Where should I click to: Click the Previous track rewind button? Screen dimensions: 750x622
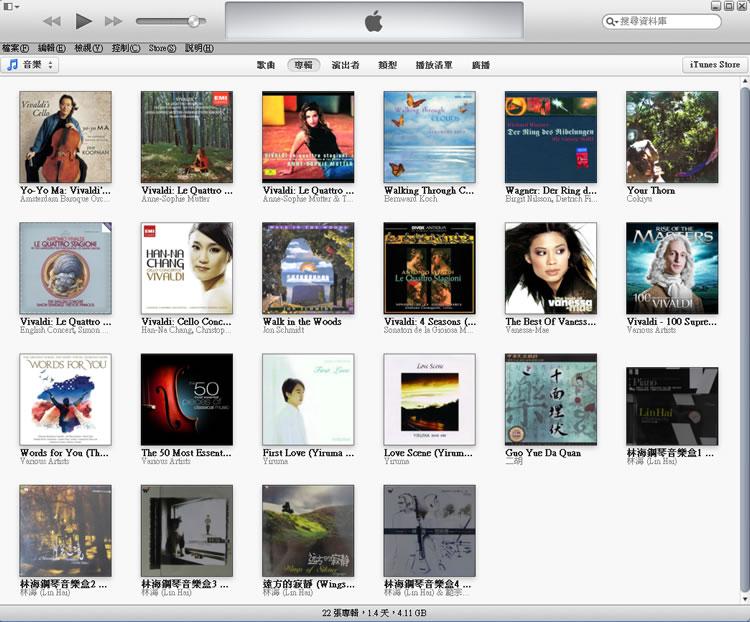click(52, 21)
